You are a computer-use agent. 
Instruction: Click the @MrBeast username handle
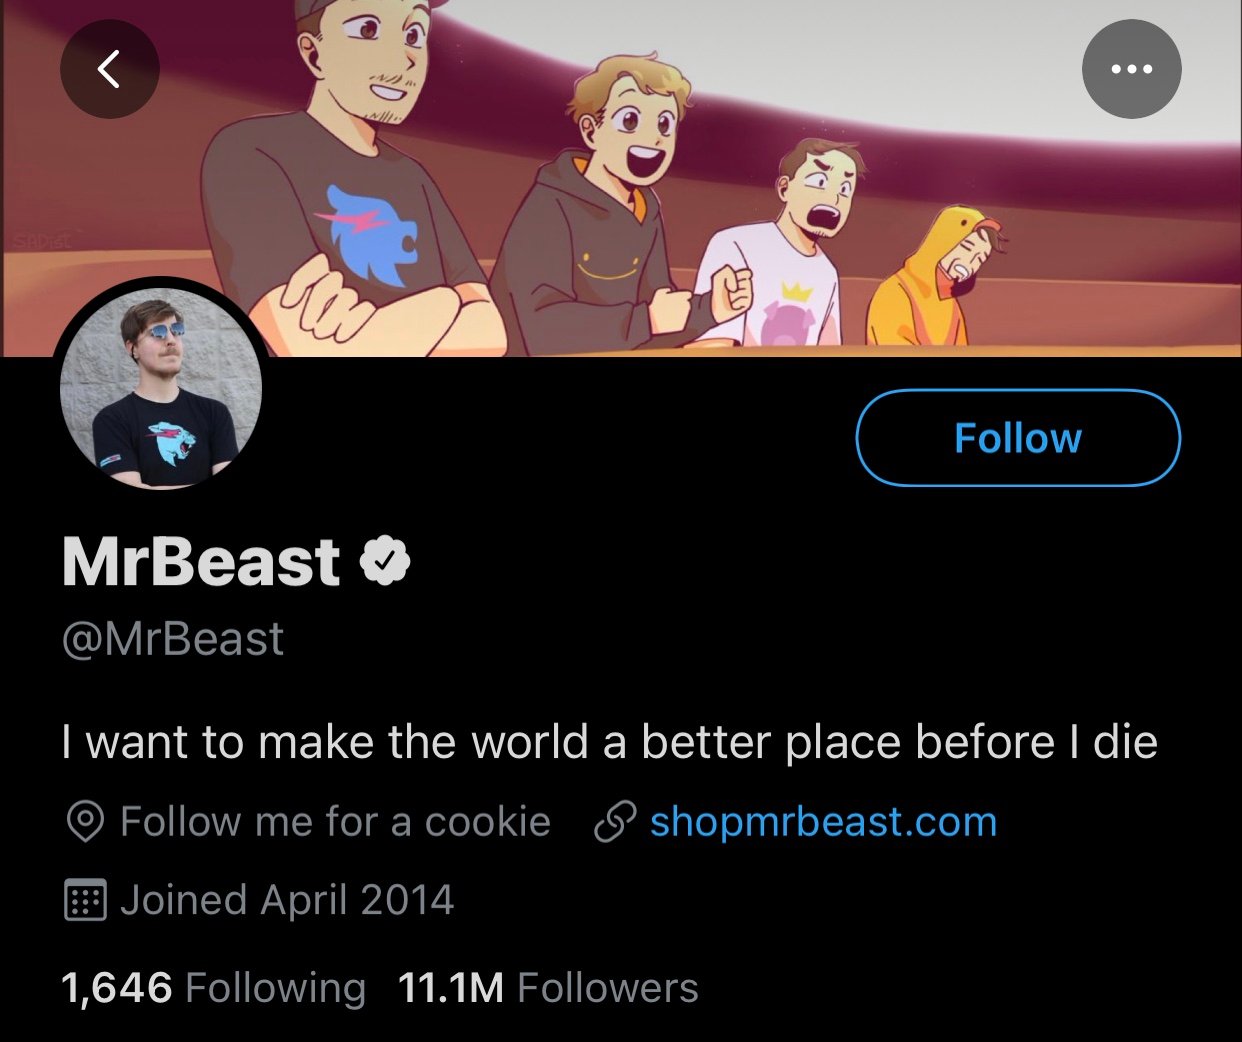click(x=172, y=637)
